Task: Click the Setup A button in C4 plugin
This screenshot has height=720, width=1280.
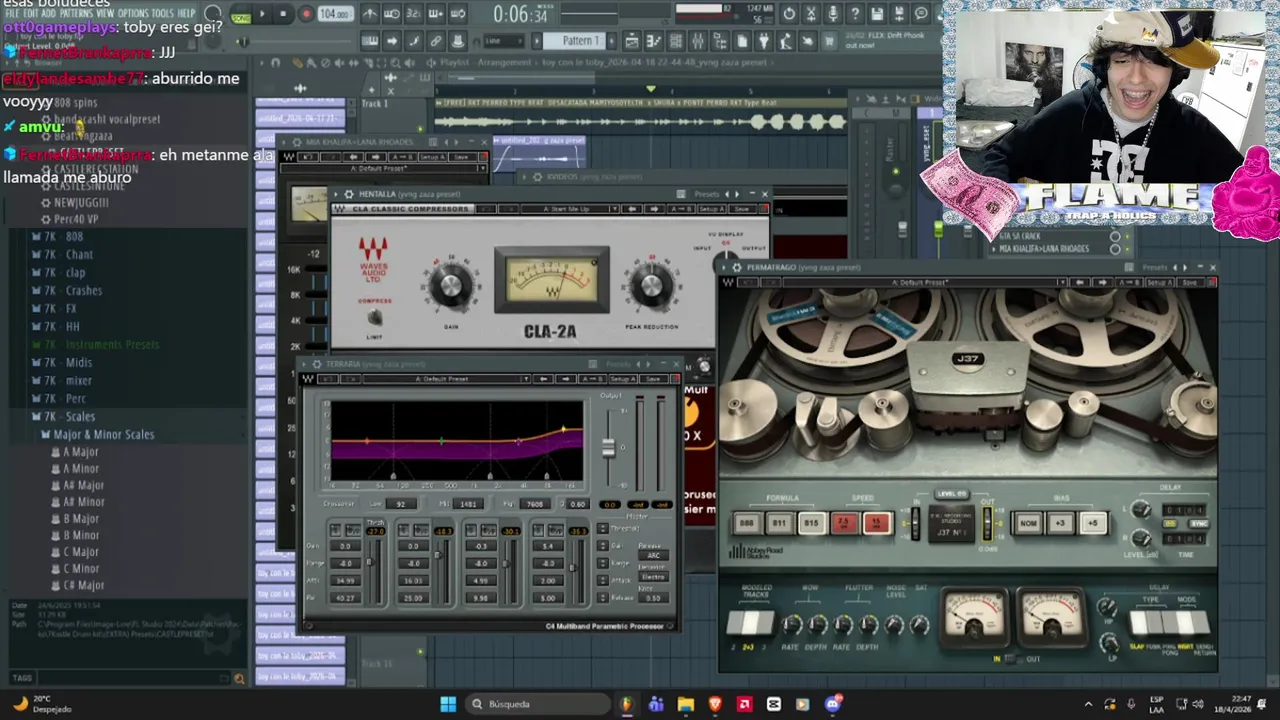Action: click(623, 379)
